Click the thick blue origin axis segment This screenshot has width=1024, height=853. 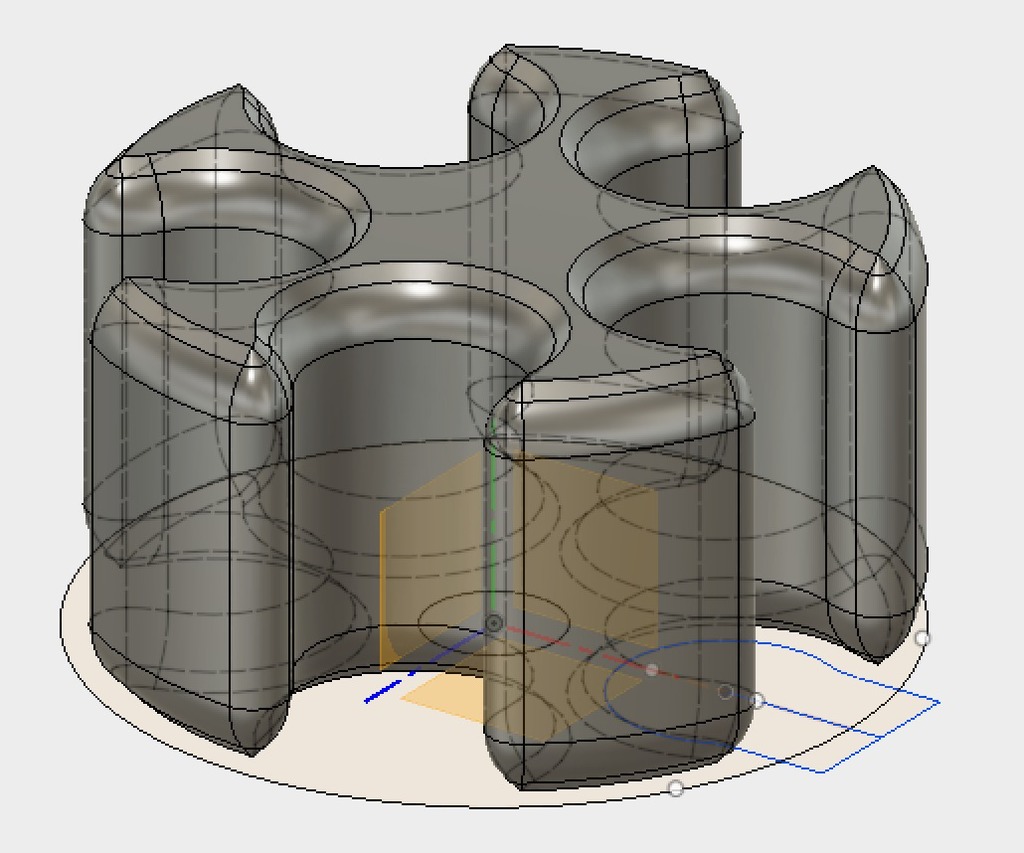pyautogui.click(x=383, y=691)
